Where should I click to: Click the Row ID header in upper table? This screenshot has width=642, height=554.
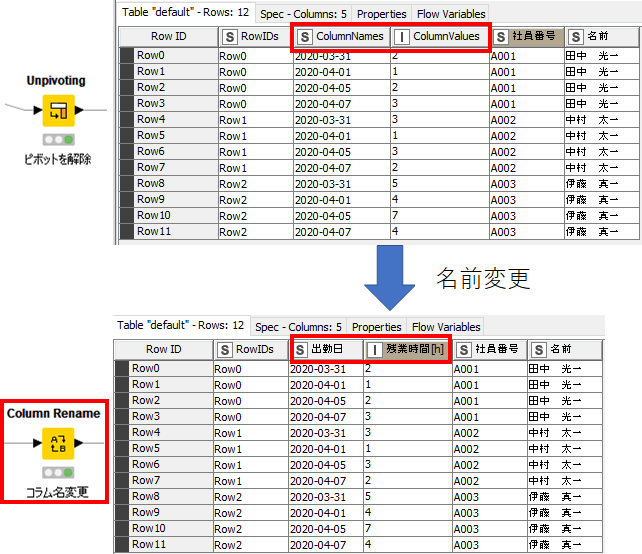(x=168, y=36)
